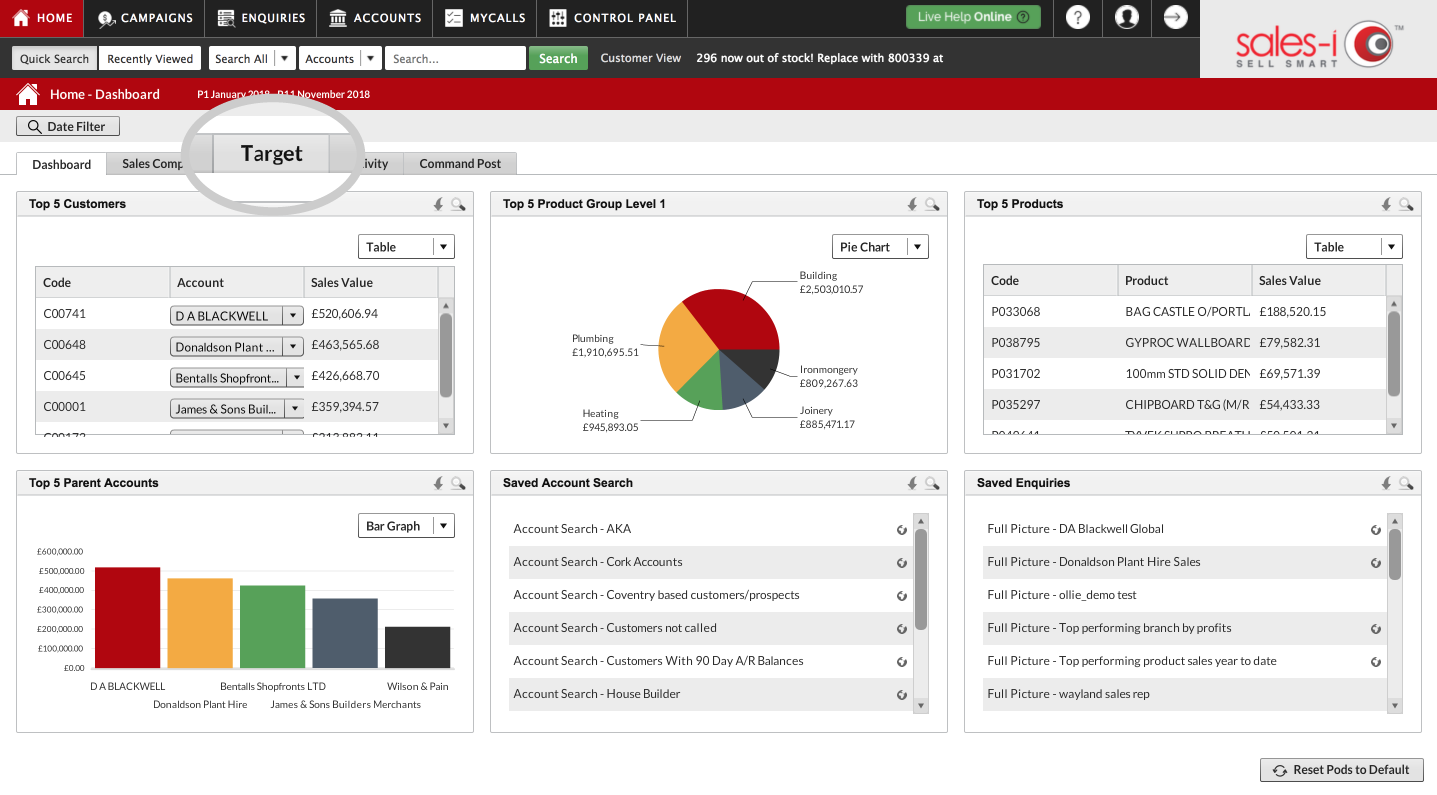Open CONTROL PANEL menu

pyautogui.click(x=612, y=17)
